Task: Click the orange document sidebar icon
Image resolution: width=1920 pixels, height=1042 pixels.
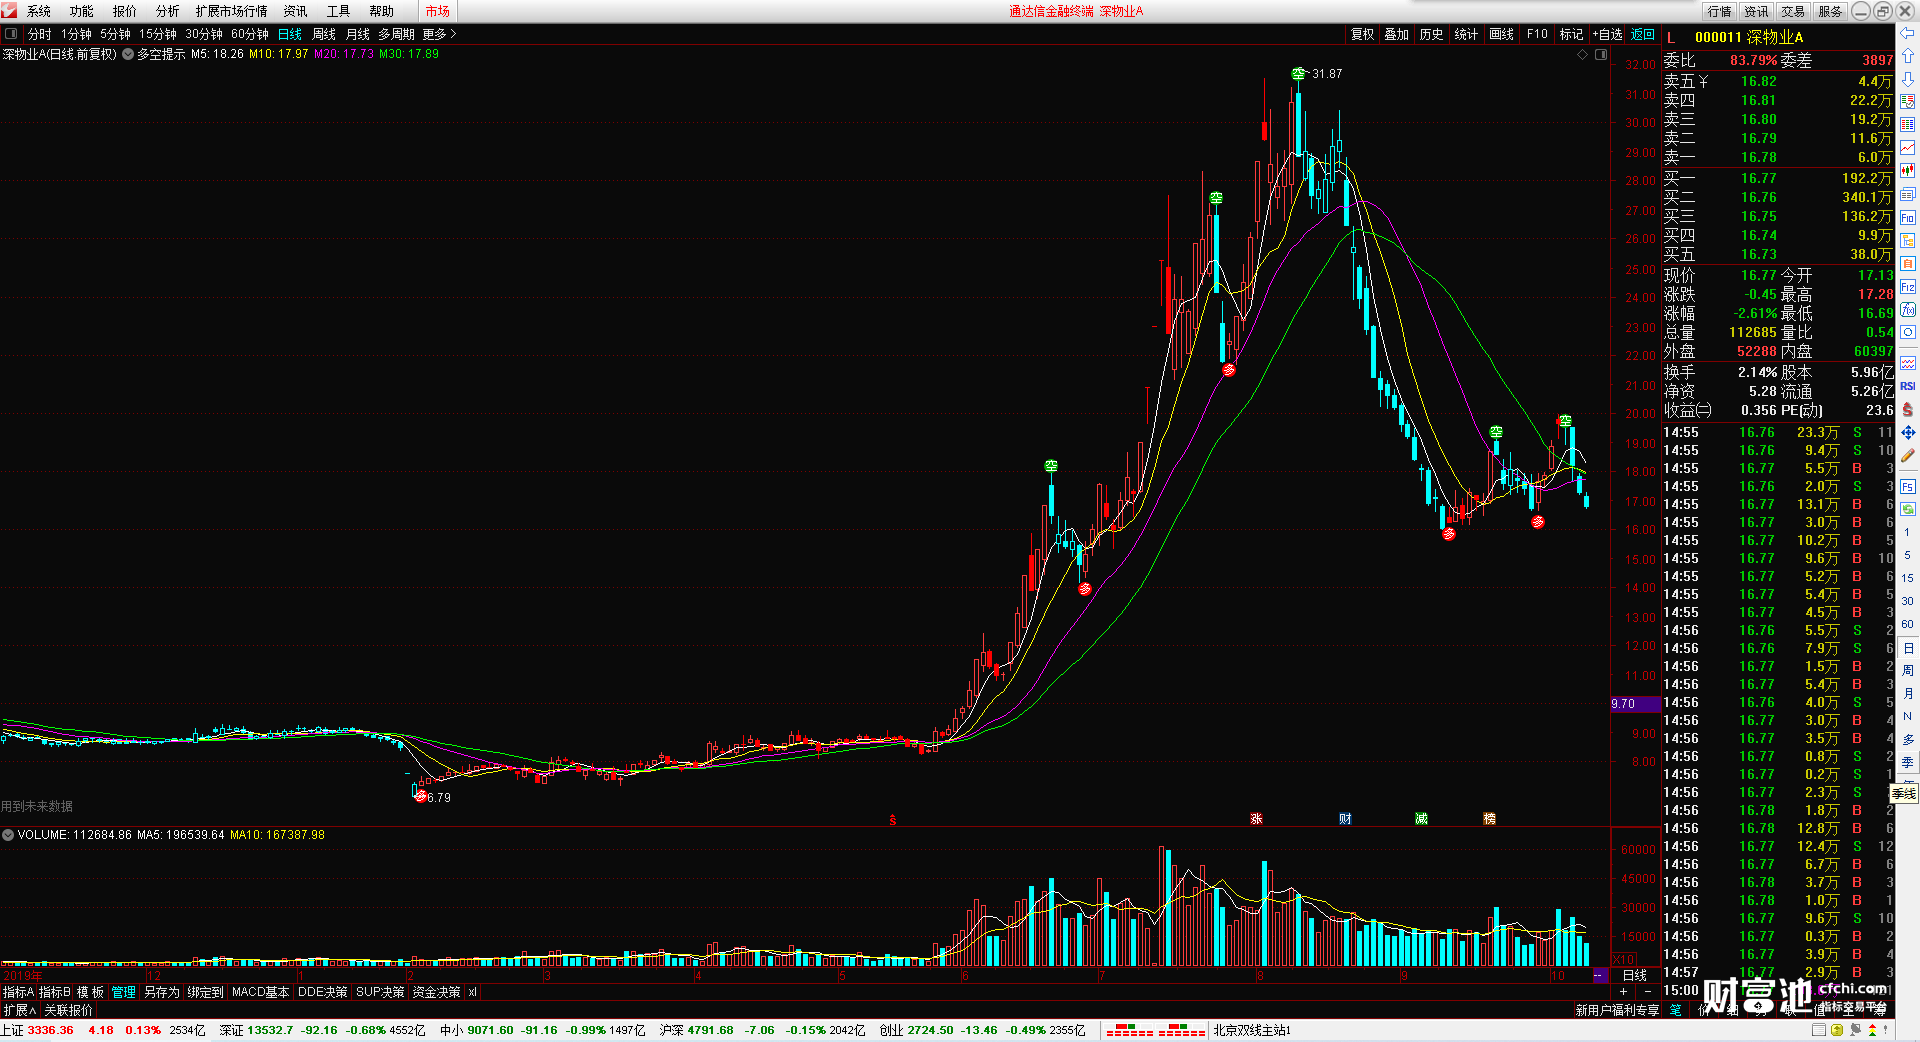Action: (x=1907, y=263)
